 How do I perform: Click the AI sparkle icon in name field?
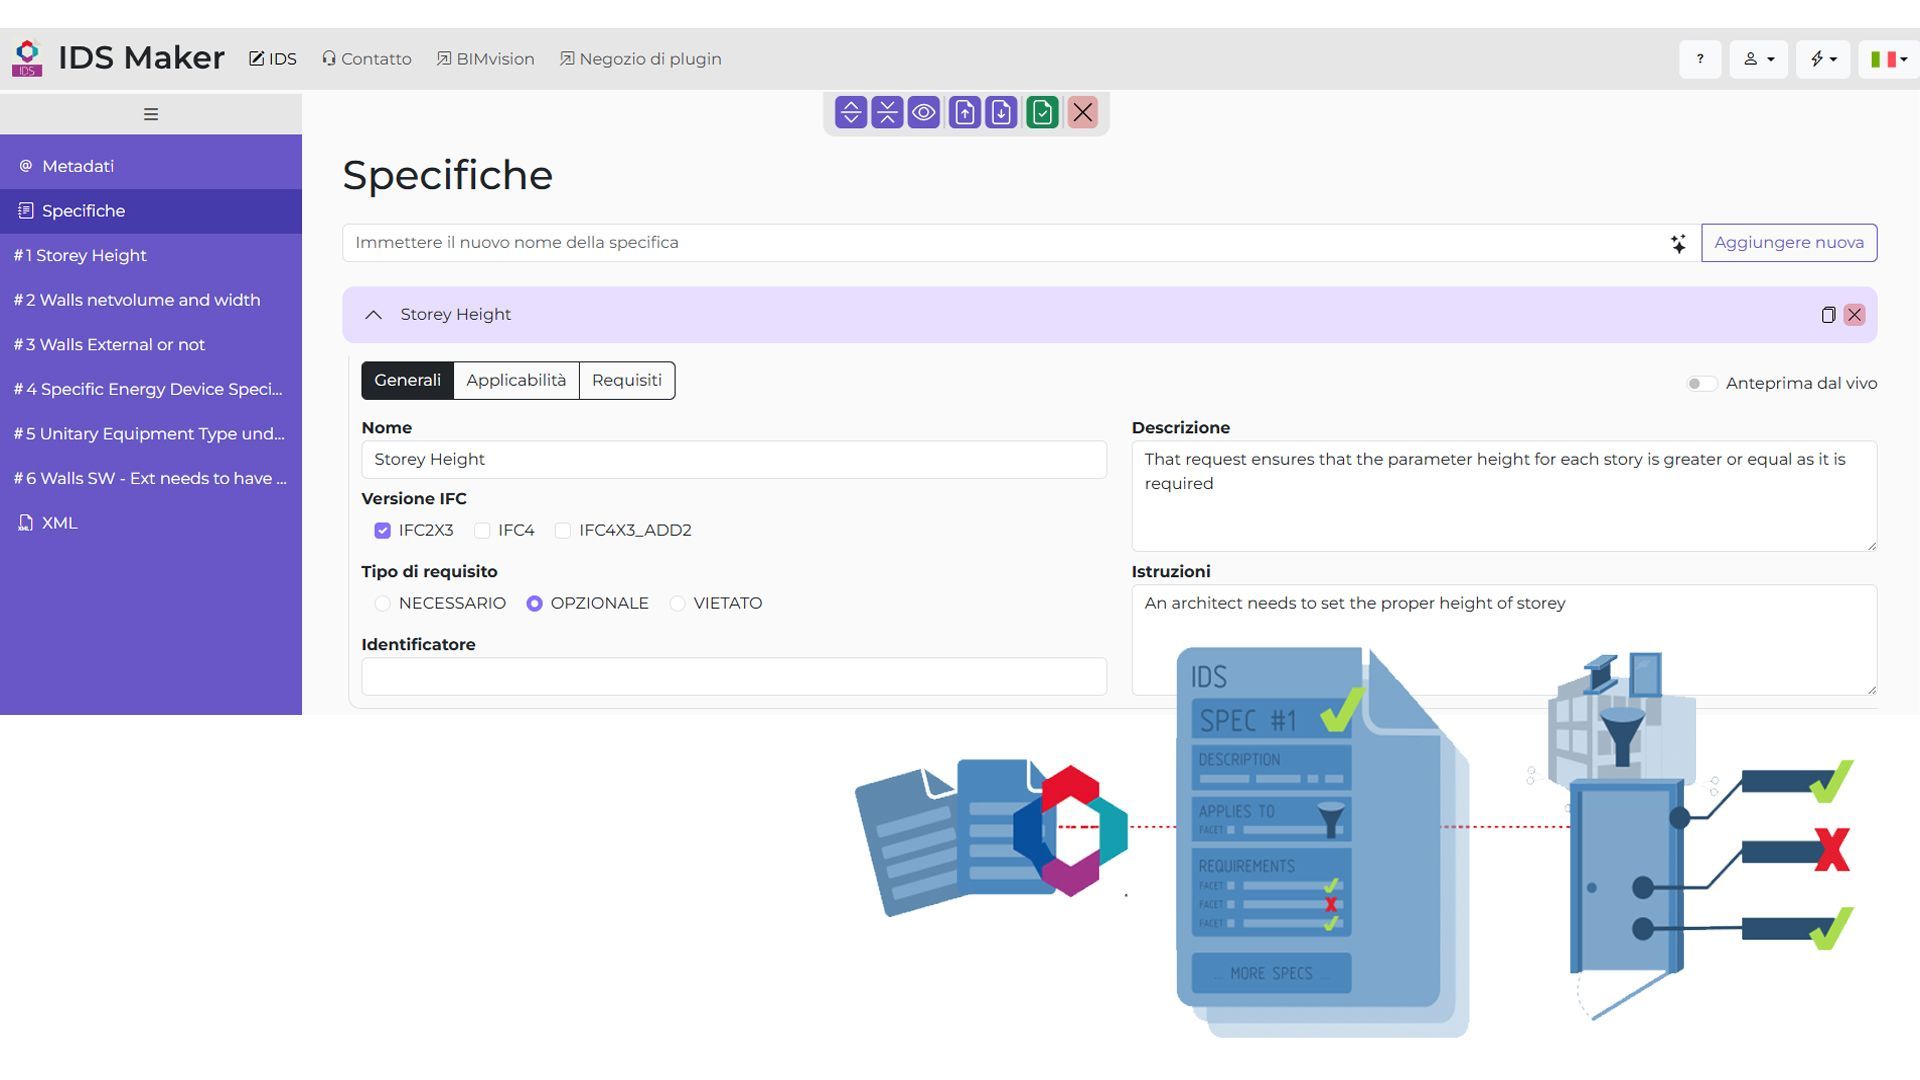[1678, 243]
